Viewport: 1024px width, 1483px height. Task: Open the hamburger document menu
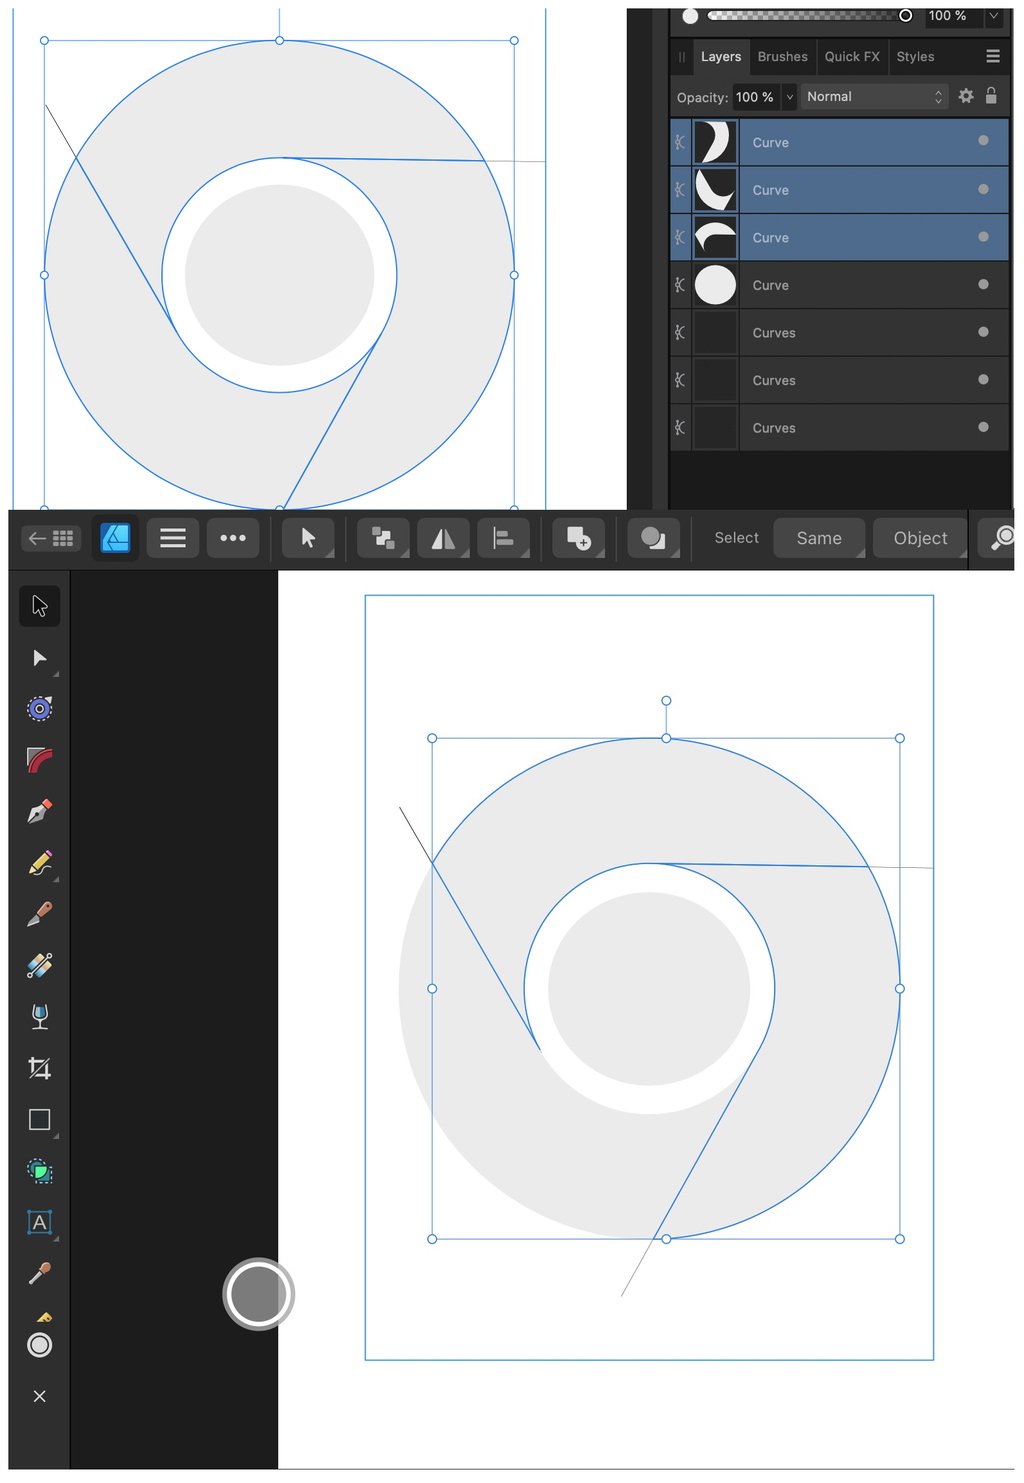pos(173,538)
